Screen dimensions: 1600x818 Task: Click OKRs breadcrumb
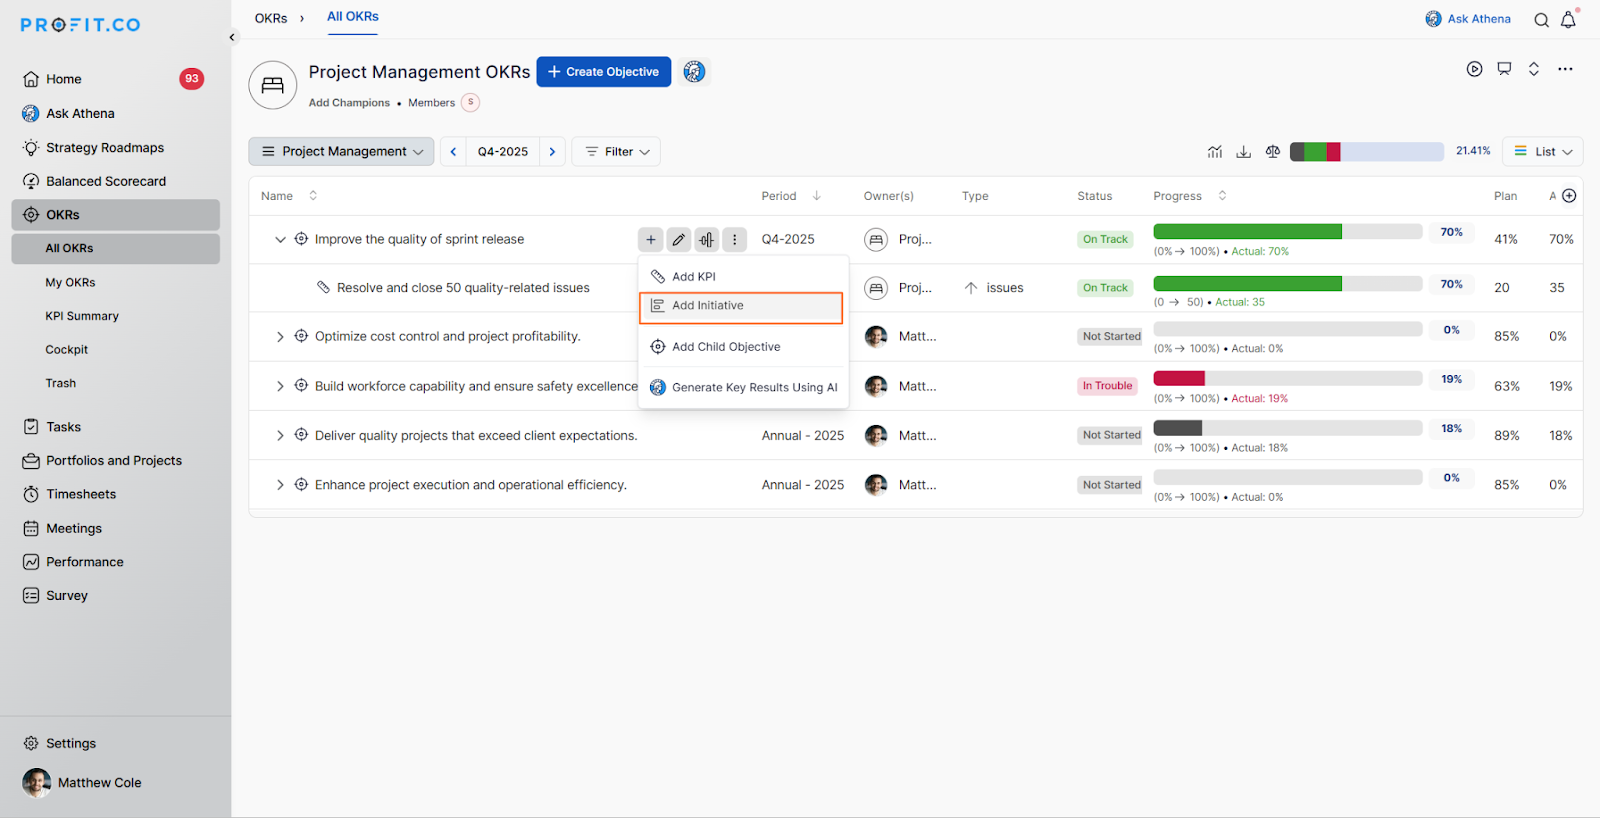point(271,19)
